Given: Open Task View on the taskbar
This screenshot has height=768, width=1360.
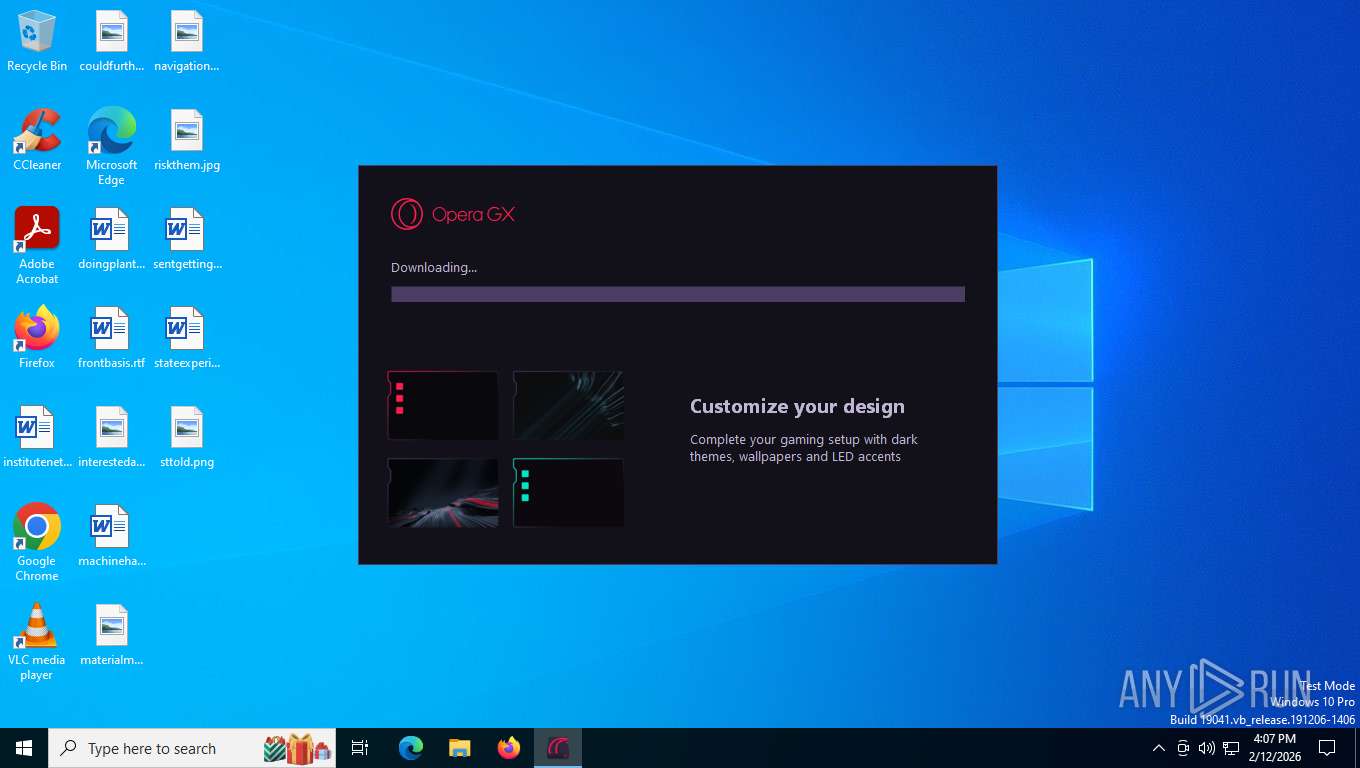Looking at the screenshot, I should coord(360,748).
